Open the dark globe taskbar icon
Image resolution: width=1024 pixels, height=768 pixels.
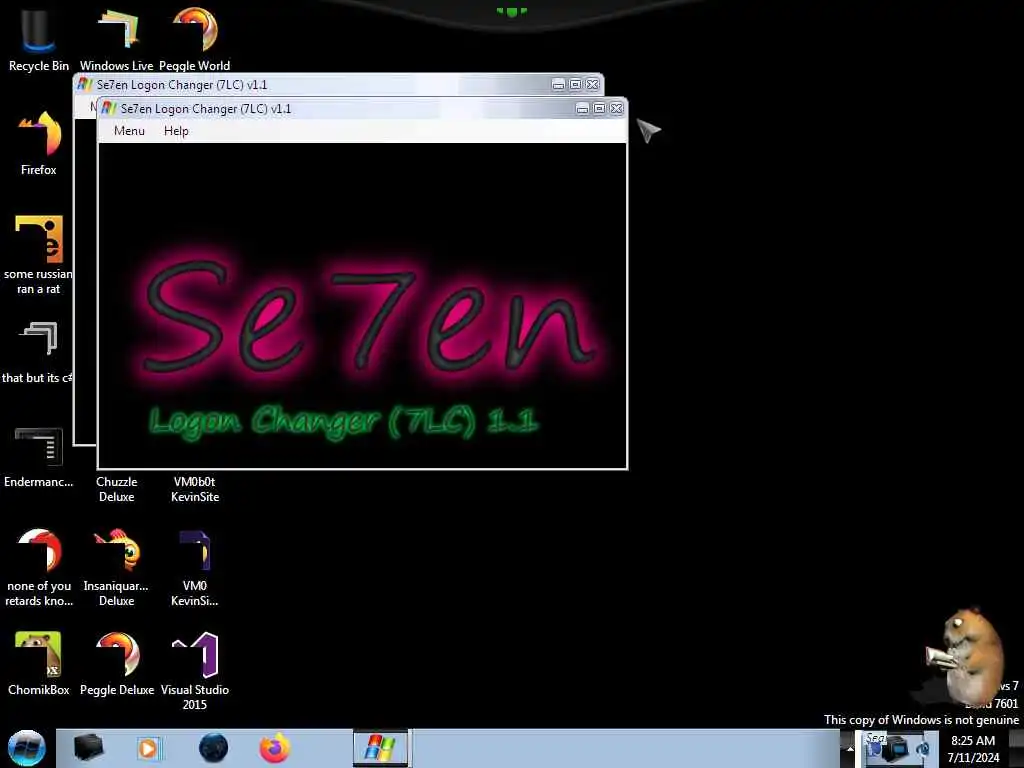pos(214,748)
